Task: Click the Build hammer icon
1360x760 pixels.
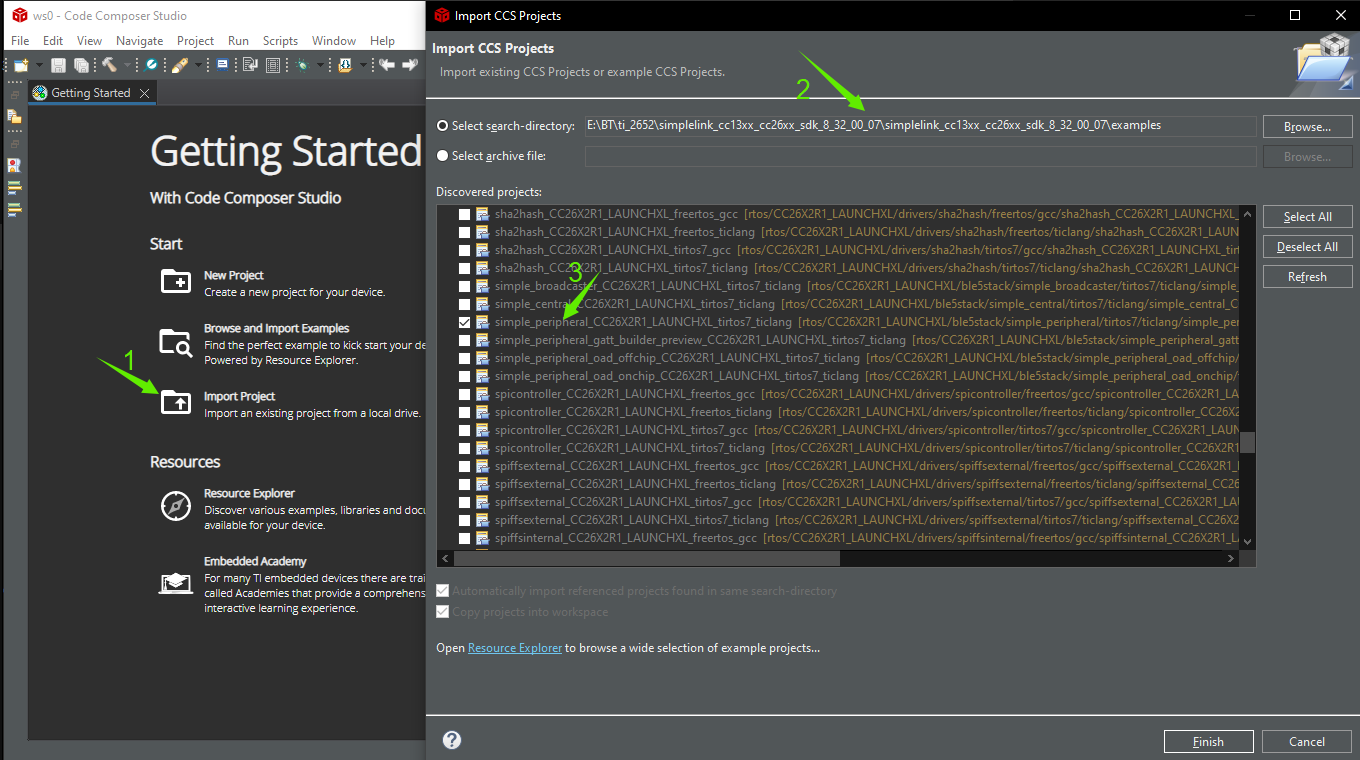Action: (109, 65)
